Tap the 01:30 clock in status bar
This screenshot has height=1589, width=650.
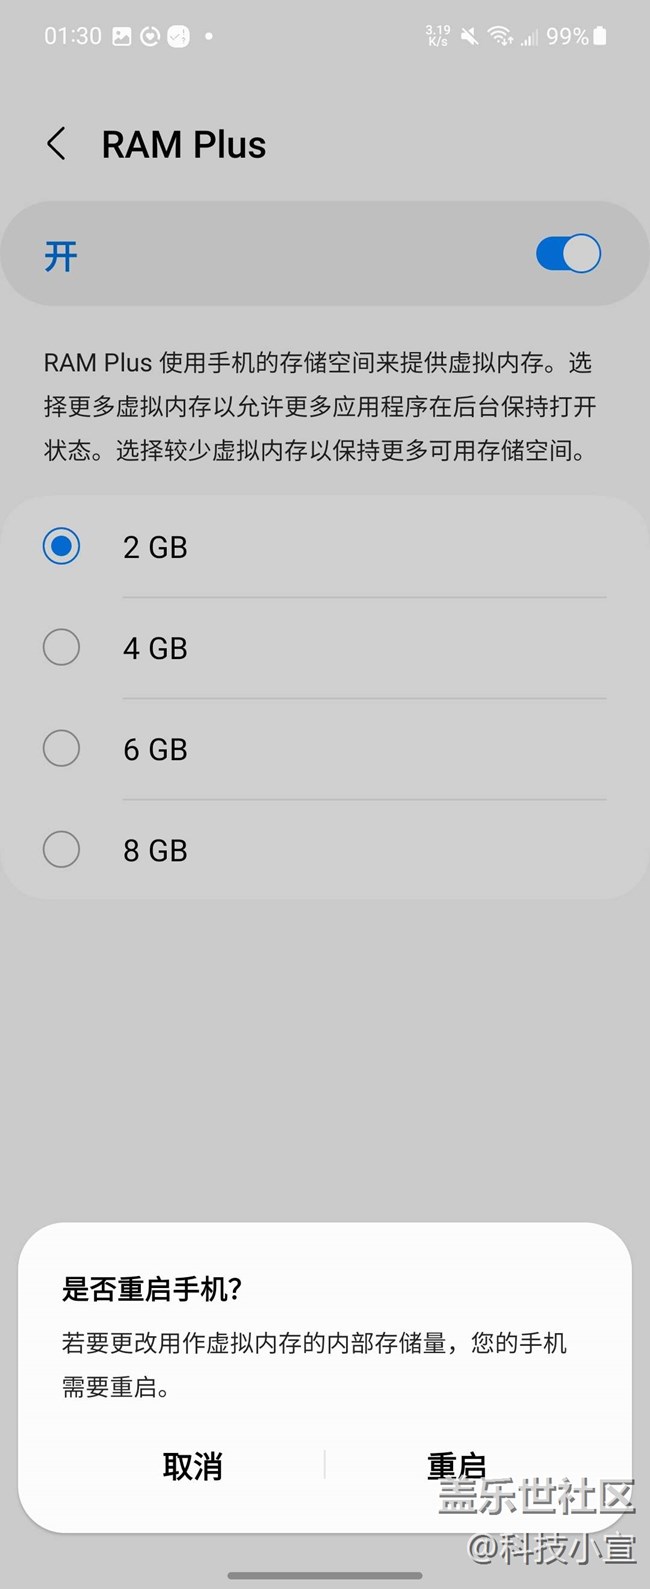coord(73,37)
